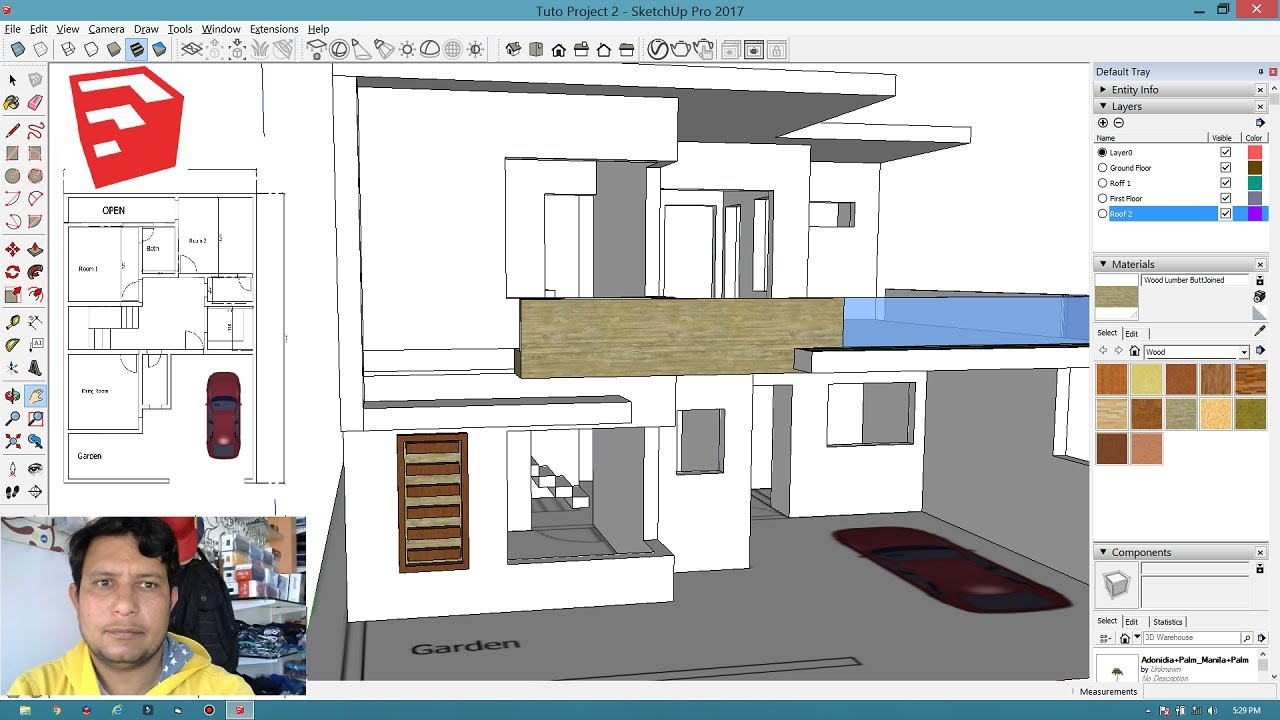Click the Create Material icon

click(1259, 297)
